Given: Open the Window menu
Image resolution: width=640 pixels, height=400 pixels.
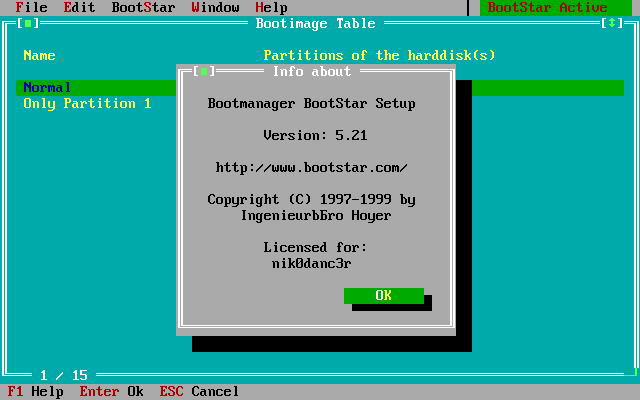Looking at the screenshot, I should point(215,8).
